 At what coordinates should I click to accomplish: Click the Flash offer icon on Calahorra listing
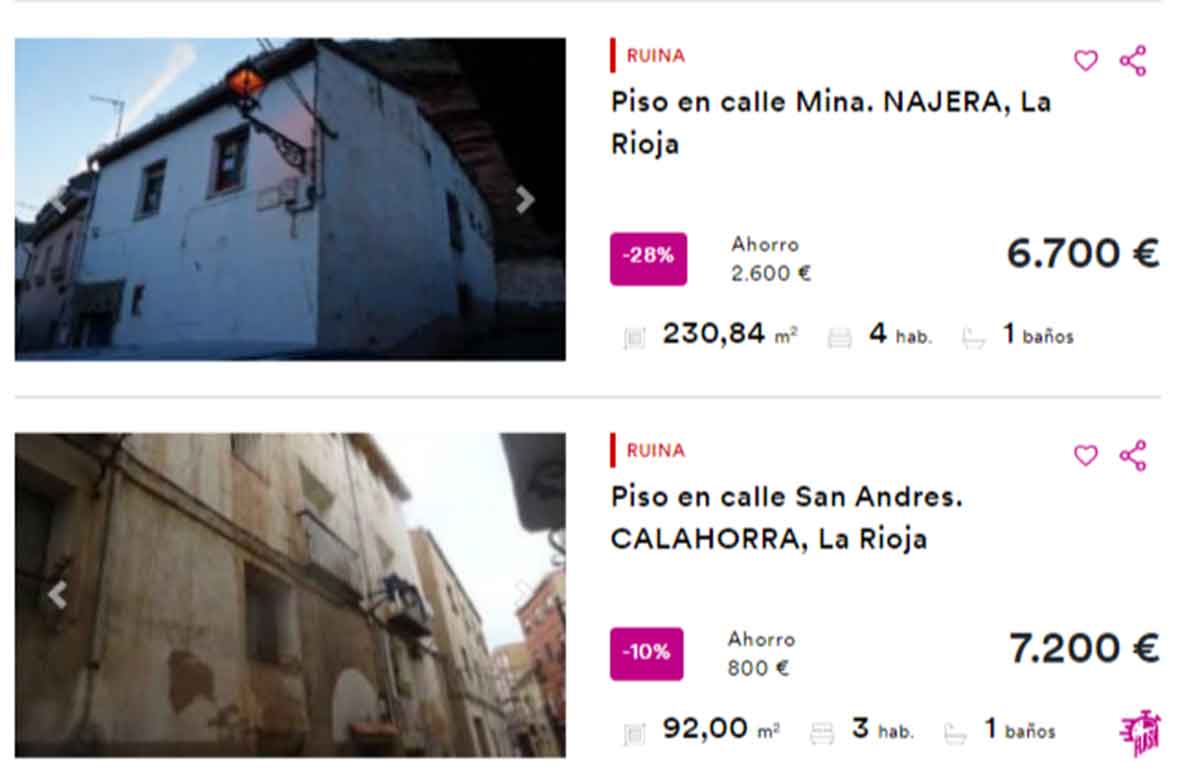1139,733
